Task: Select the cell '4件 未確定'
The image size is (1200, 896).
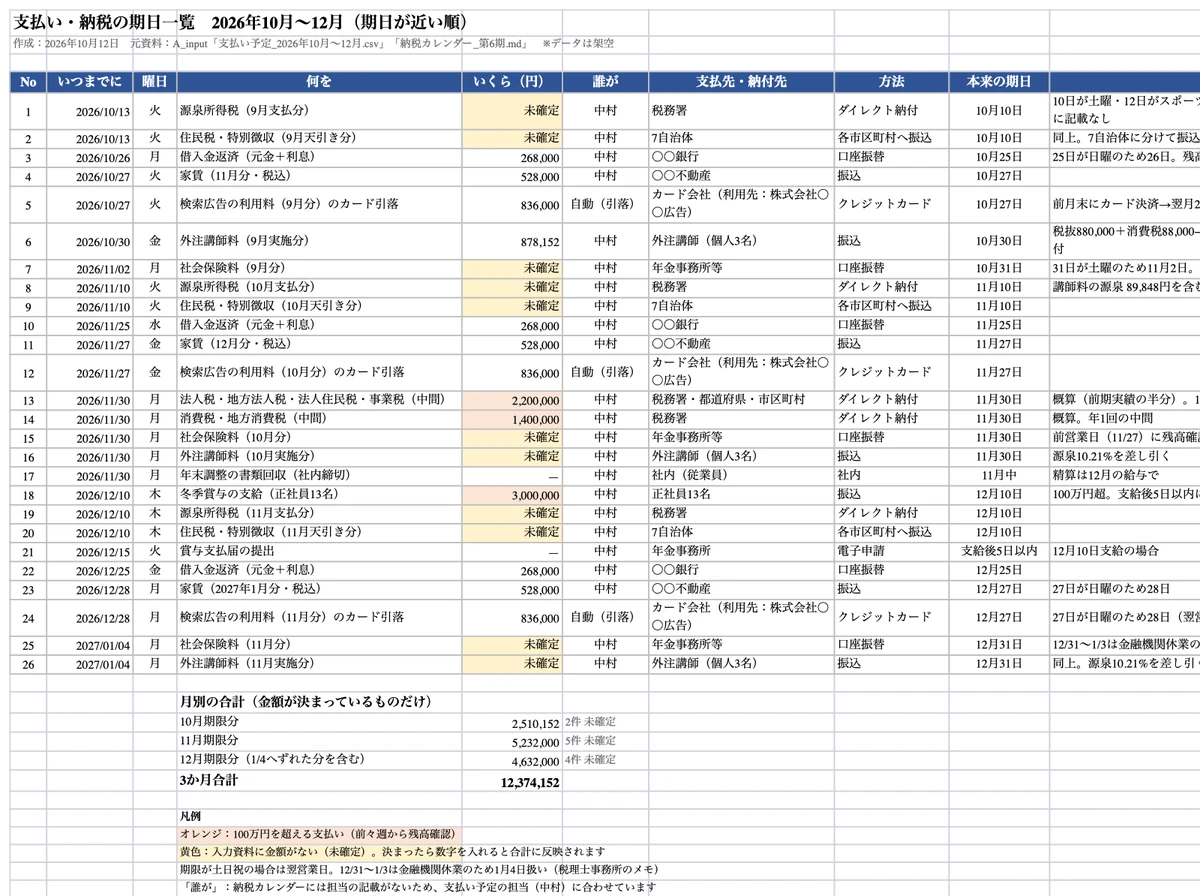Action: (605, 760)
